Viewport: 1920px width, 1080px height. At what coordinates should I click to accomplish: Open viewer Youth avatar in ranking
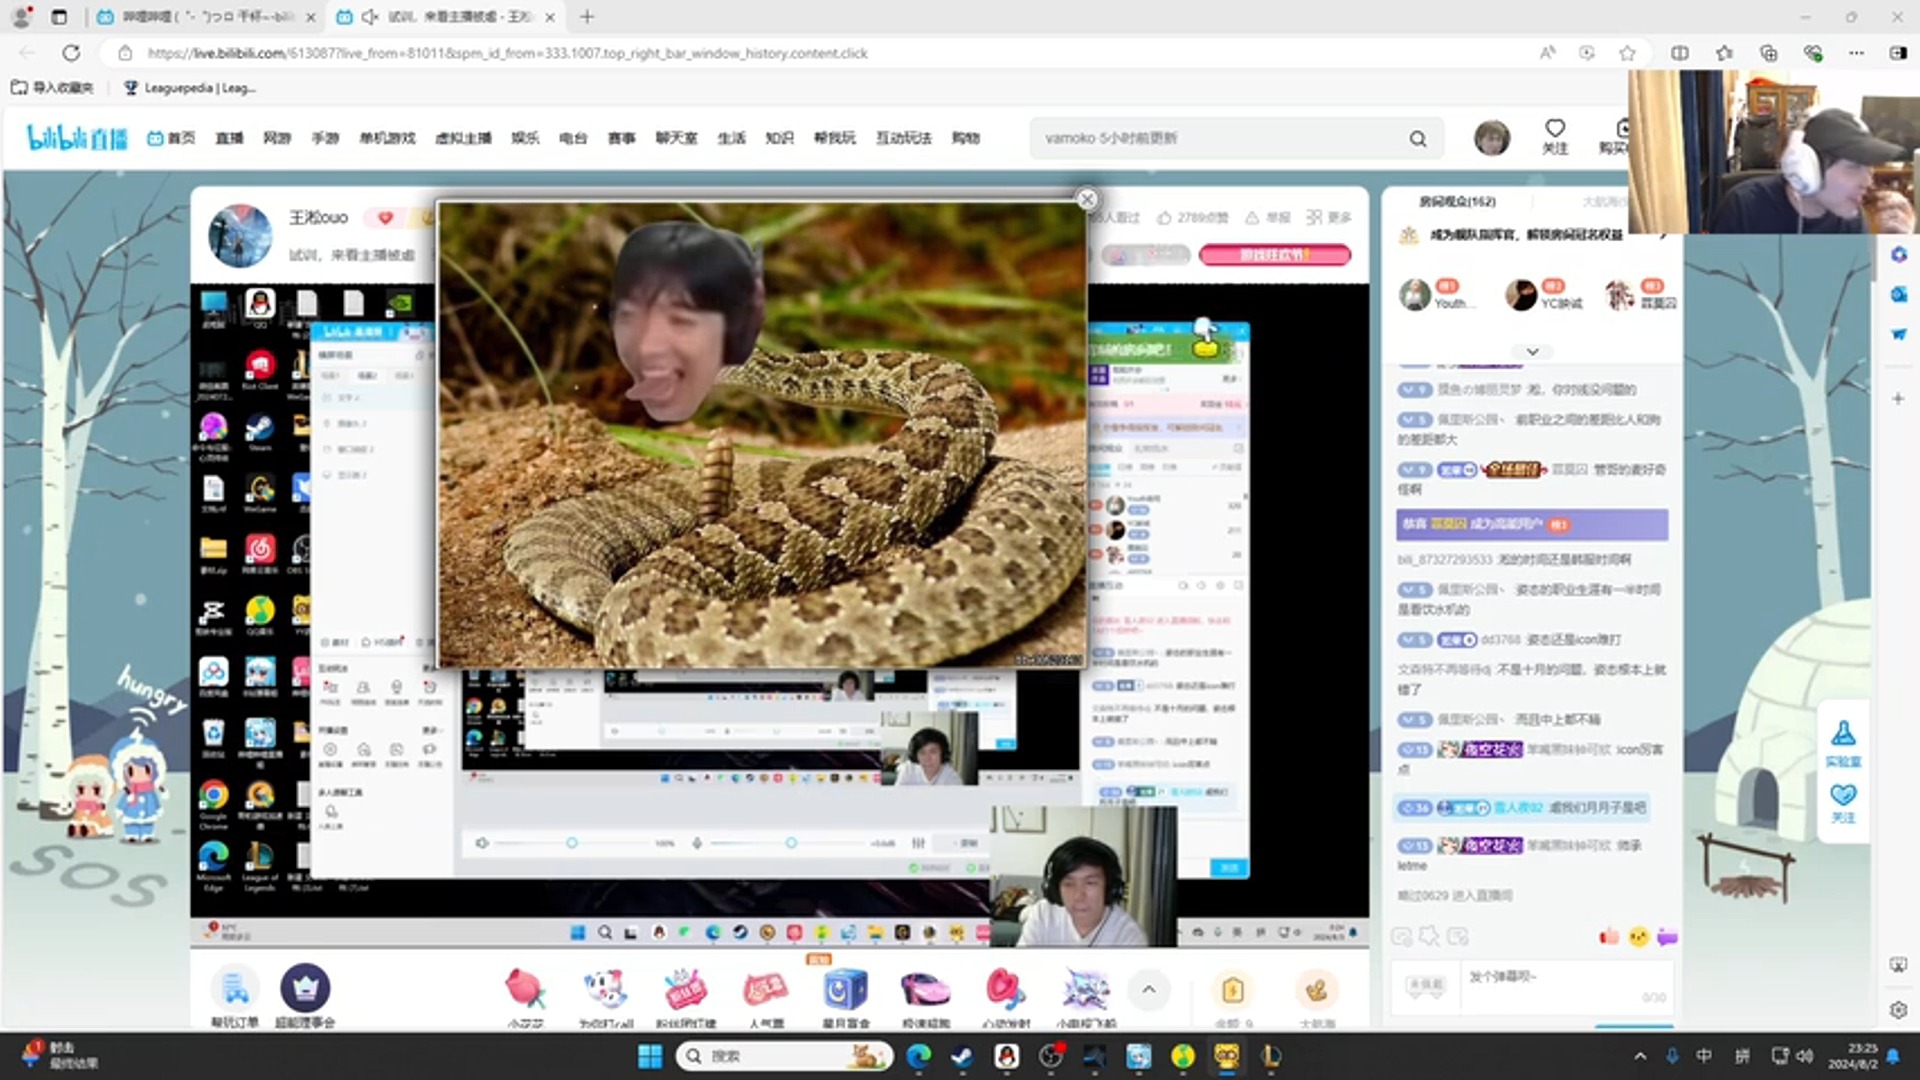pyautogui.click(x=1414, y=295)
